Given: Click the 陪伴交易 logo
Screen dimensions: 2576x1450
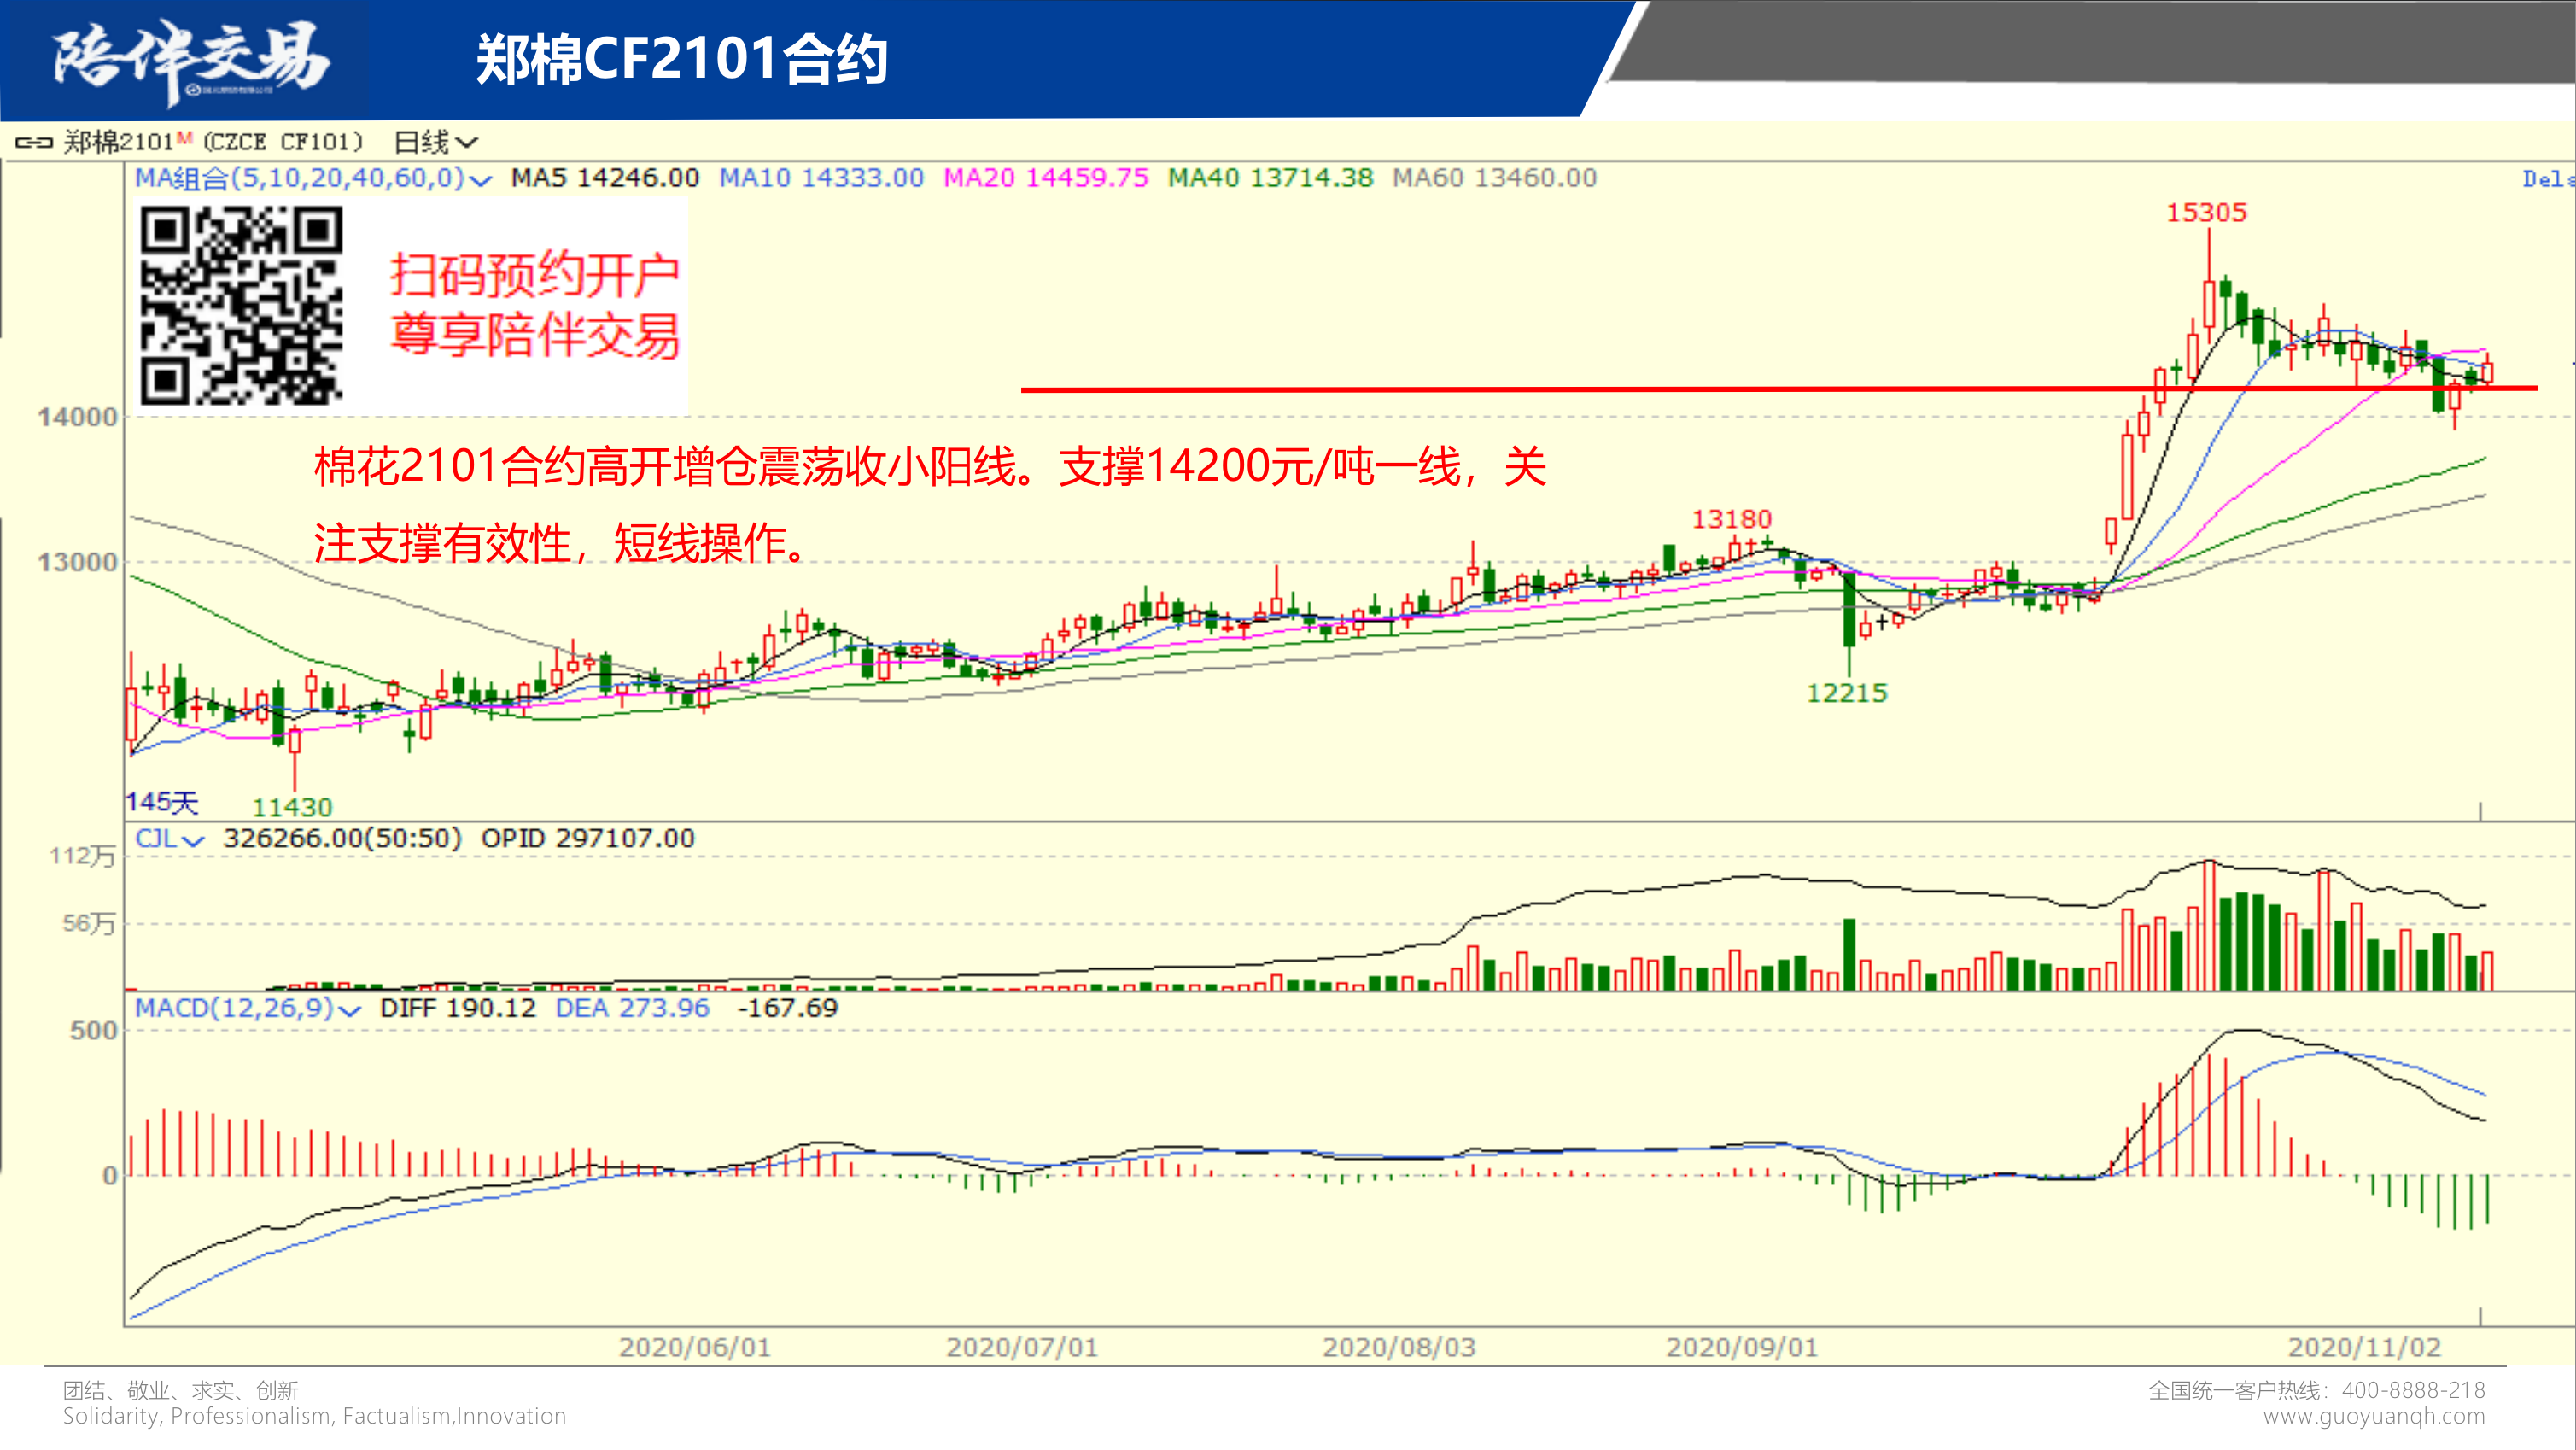Looking at the screenshot, I should pyautogui.click(x=190, y=60).
